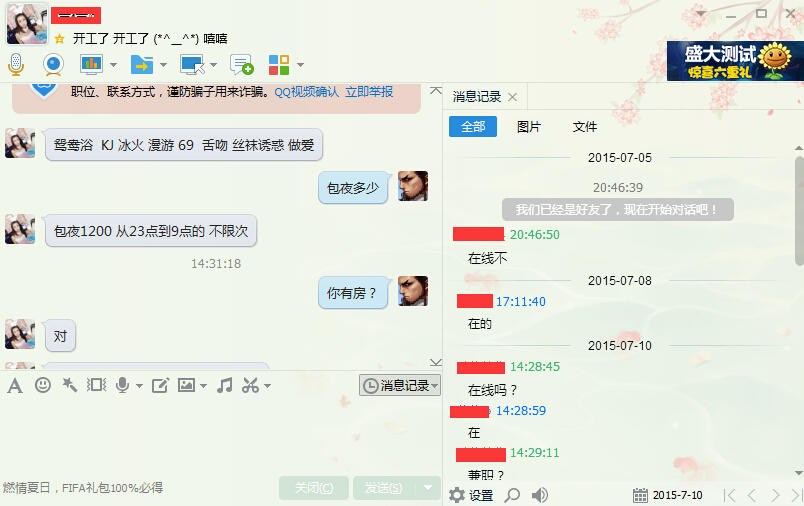Switch to the 图片 tab
Image resolution: width=804 pixels, height=506 pixels.
[x=529, y=127]
